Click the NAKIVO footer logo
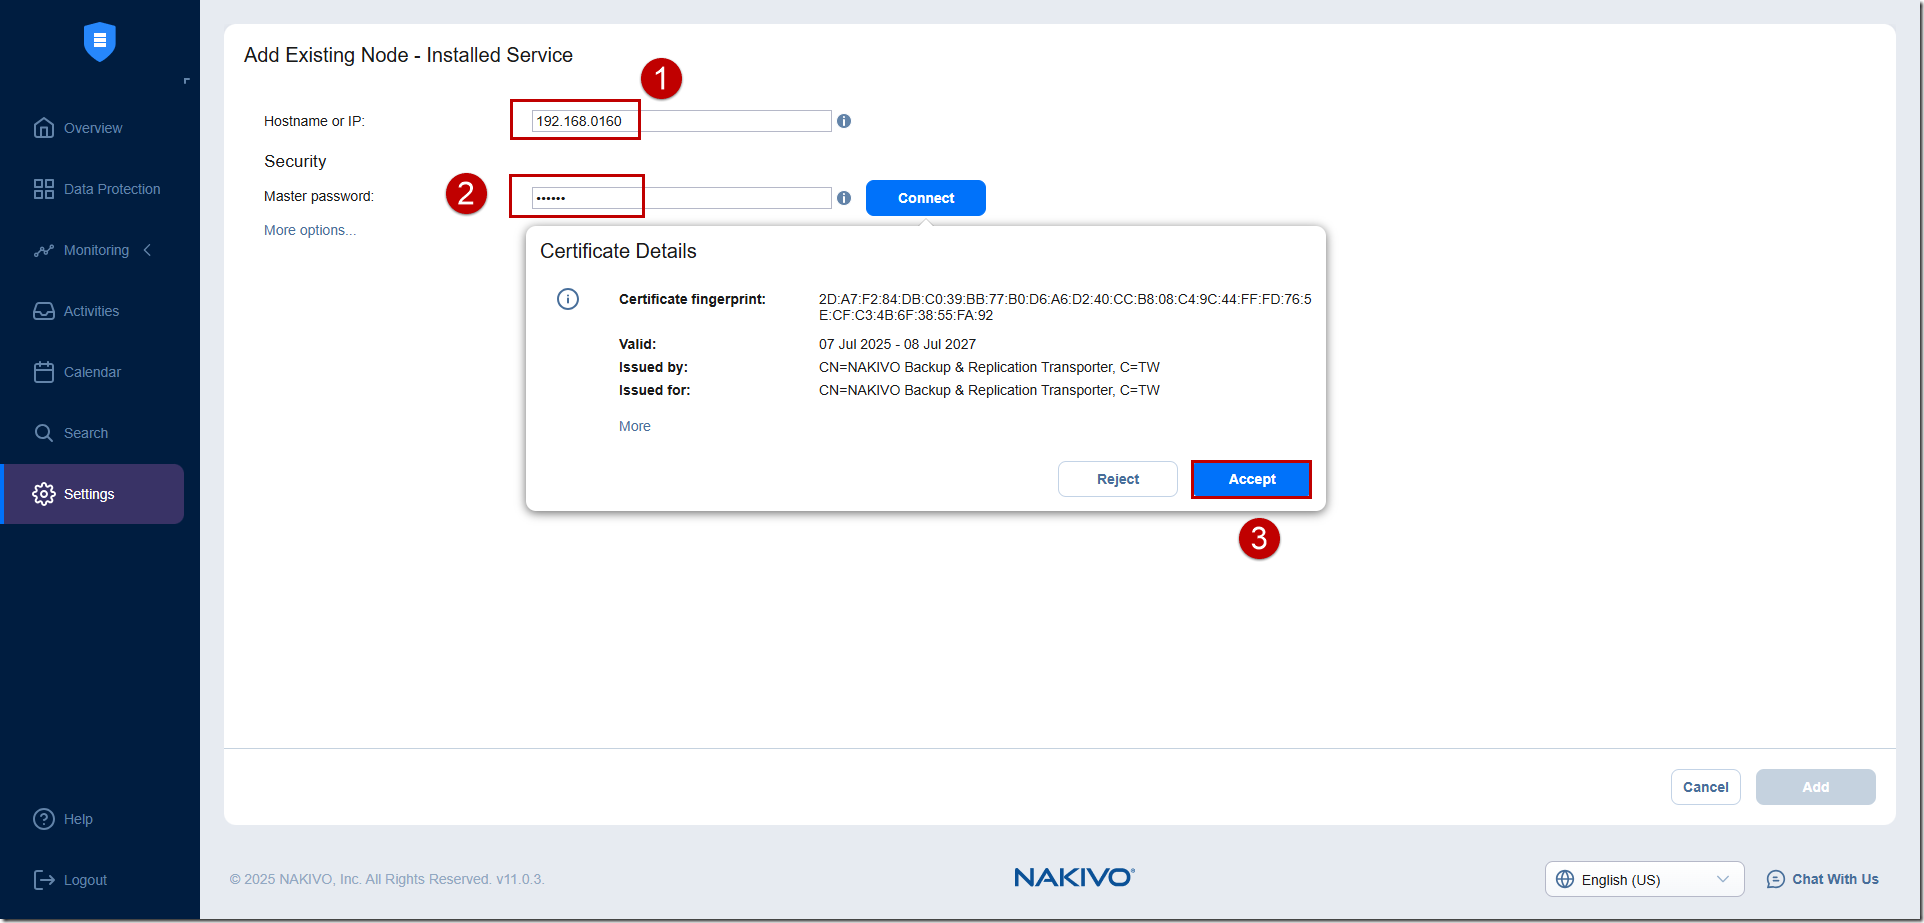 tap(1074, 877)
